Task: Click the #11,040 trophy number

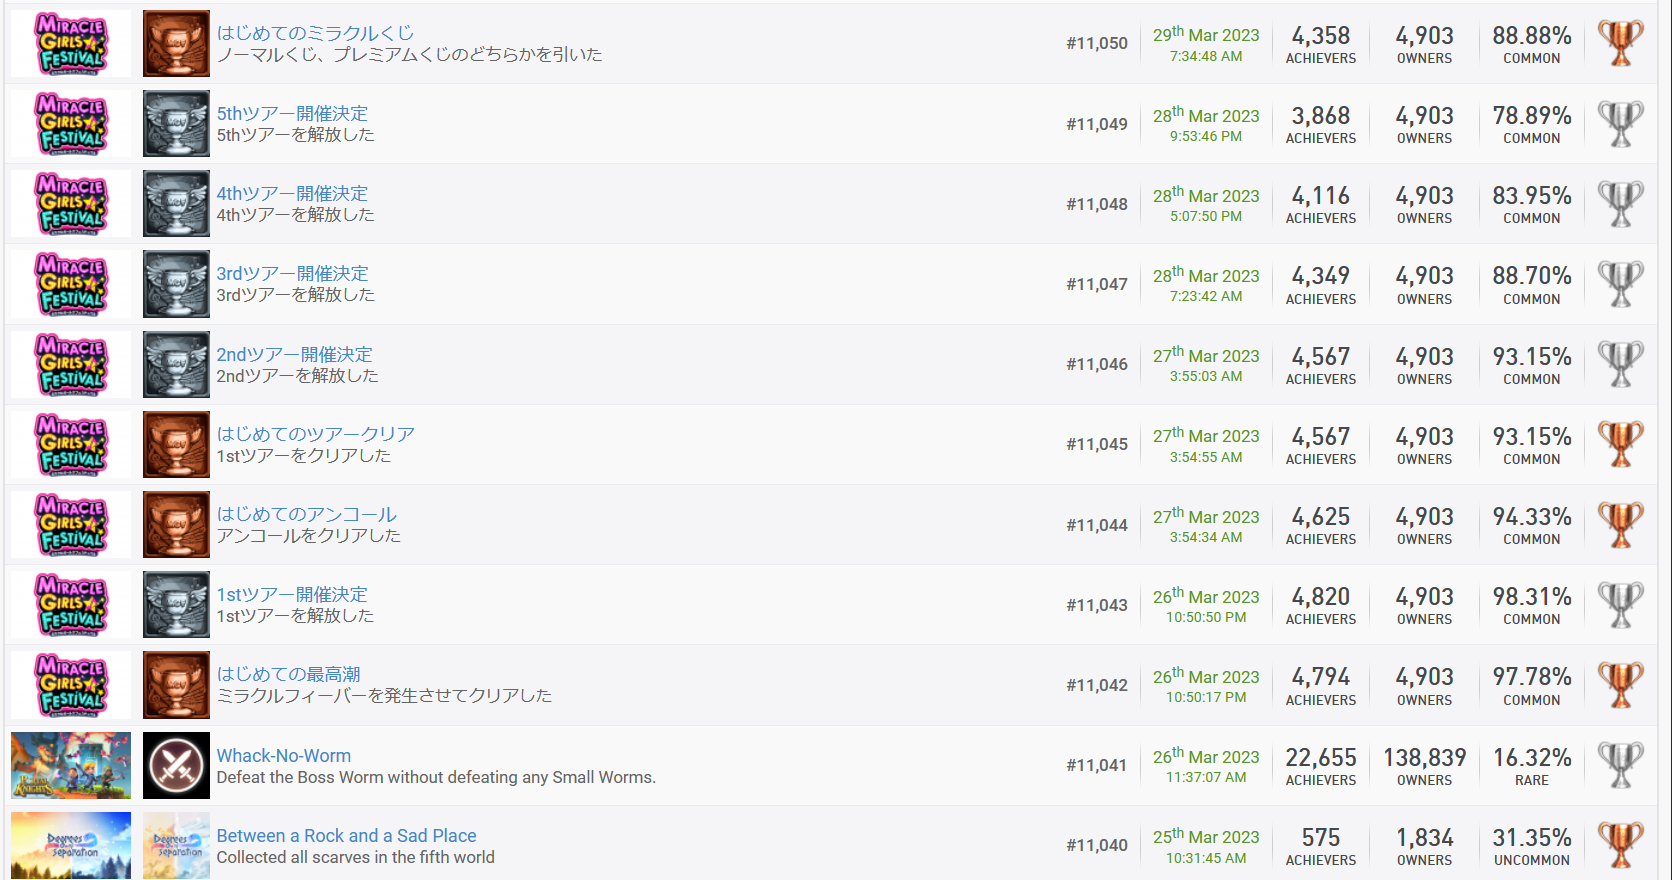Action: pos(1097,845)
